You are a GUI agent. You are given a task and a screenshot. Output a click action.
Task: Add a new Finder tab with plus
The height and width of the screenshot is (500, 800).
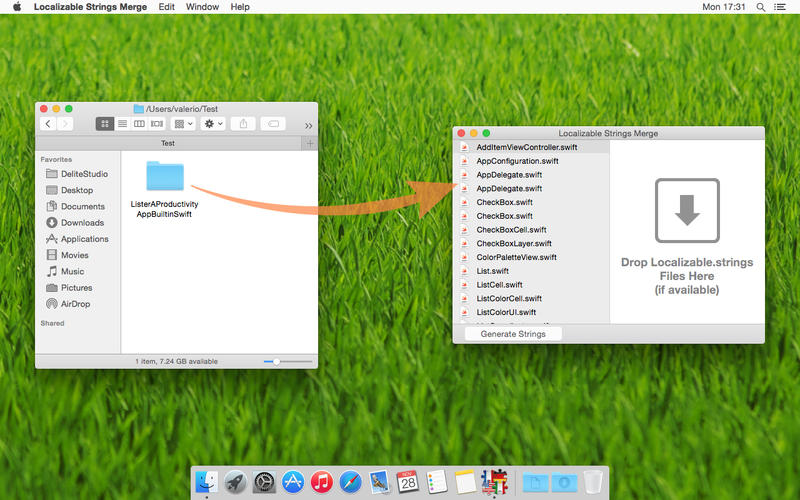click(x=310, y=143)
